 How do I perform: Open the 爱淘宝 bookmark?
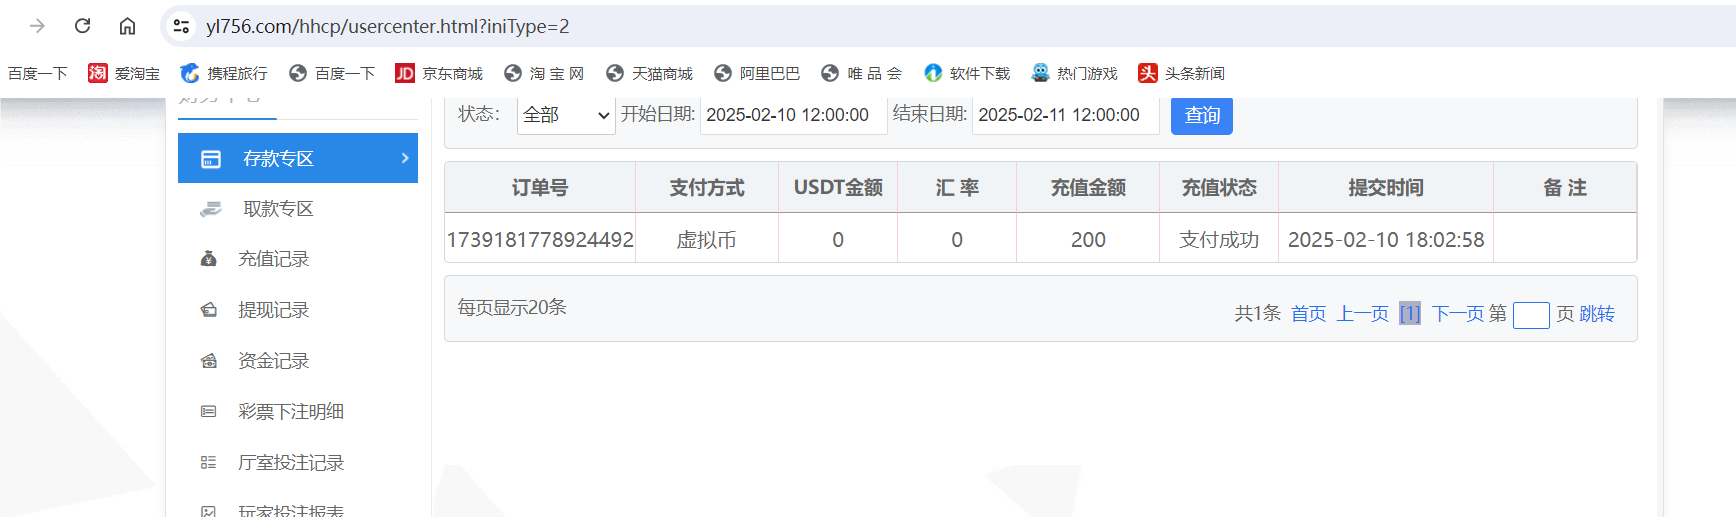coord(124,73)
